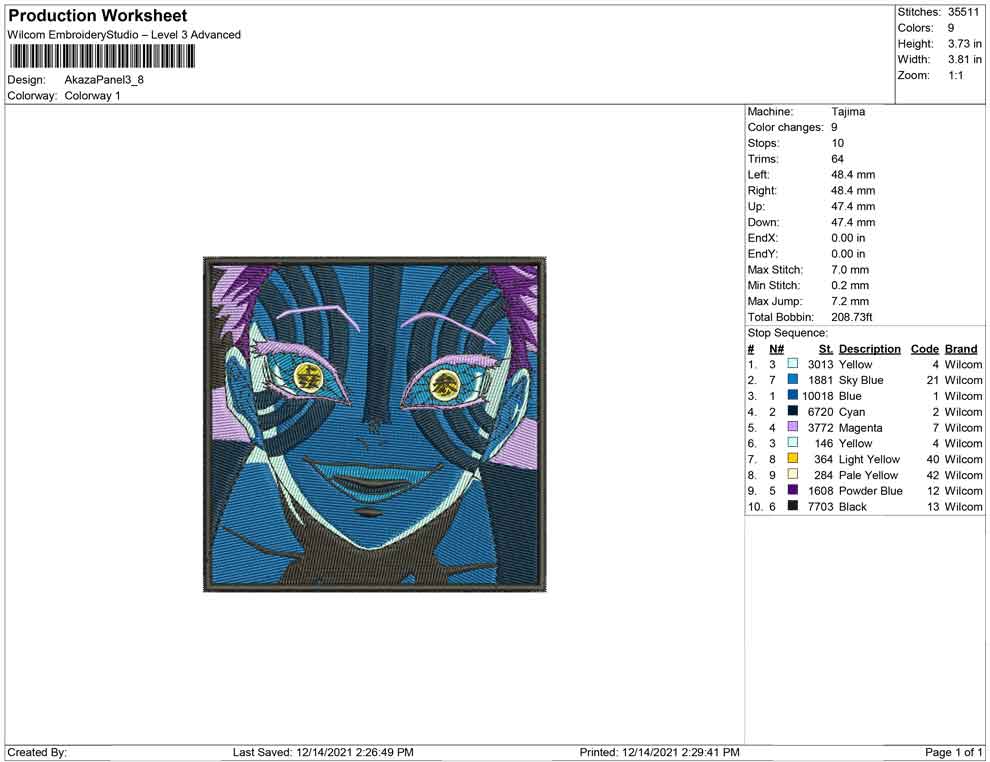990x762 pixels.
Task: Click the Powder Blue description text
Action: 871,491
